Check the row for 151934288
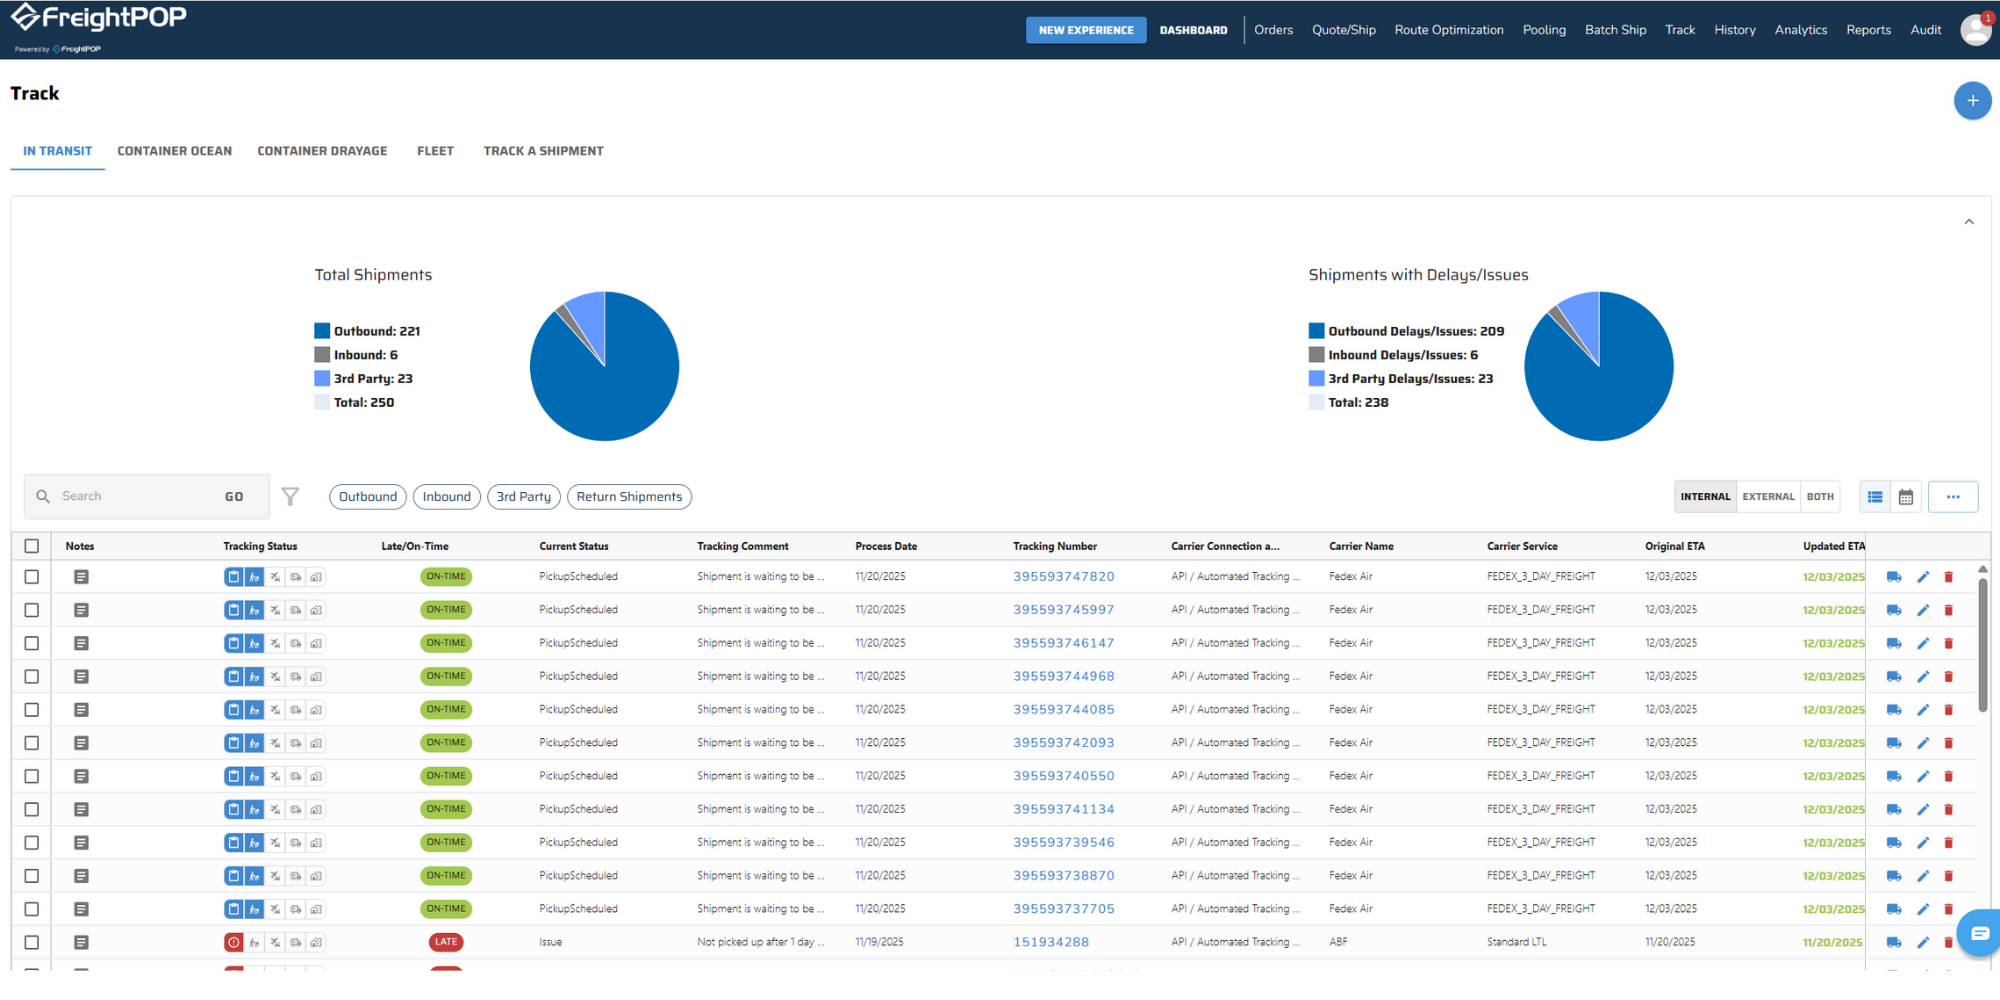 (x=32, y=942)
